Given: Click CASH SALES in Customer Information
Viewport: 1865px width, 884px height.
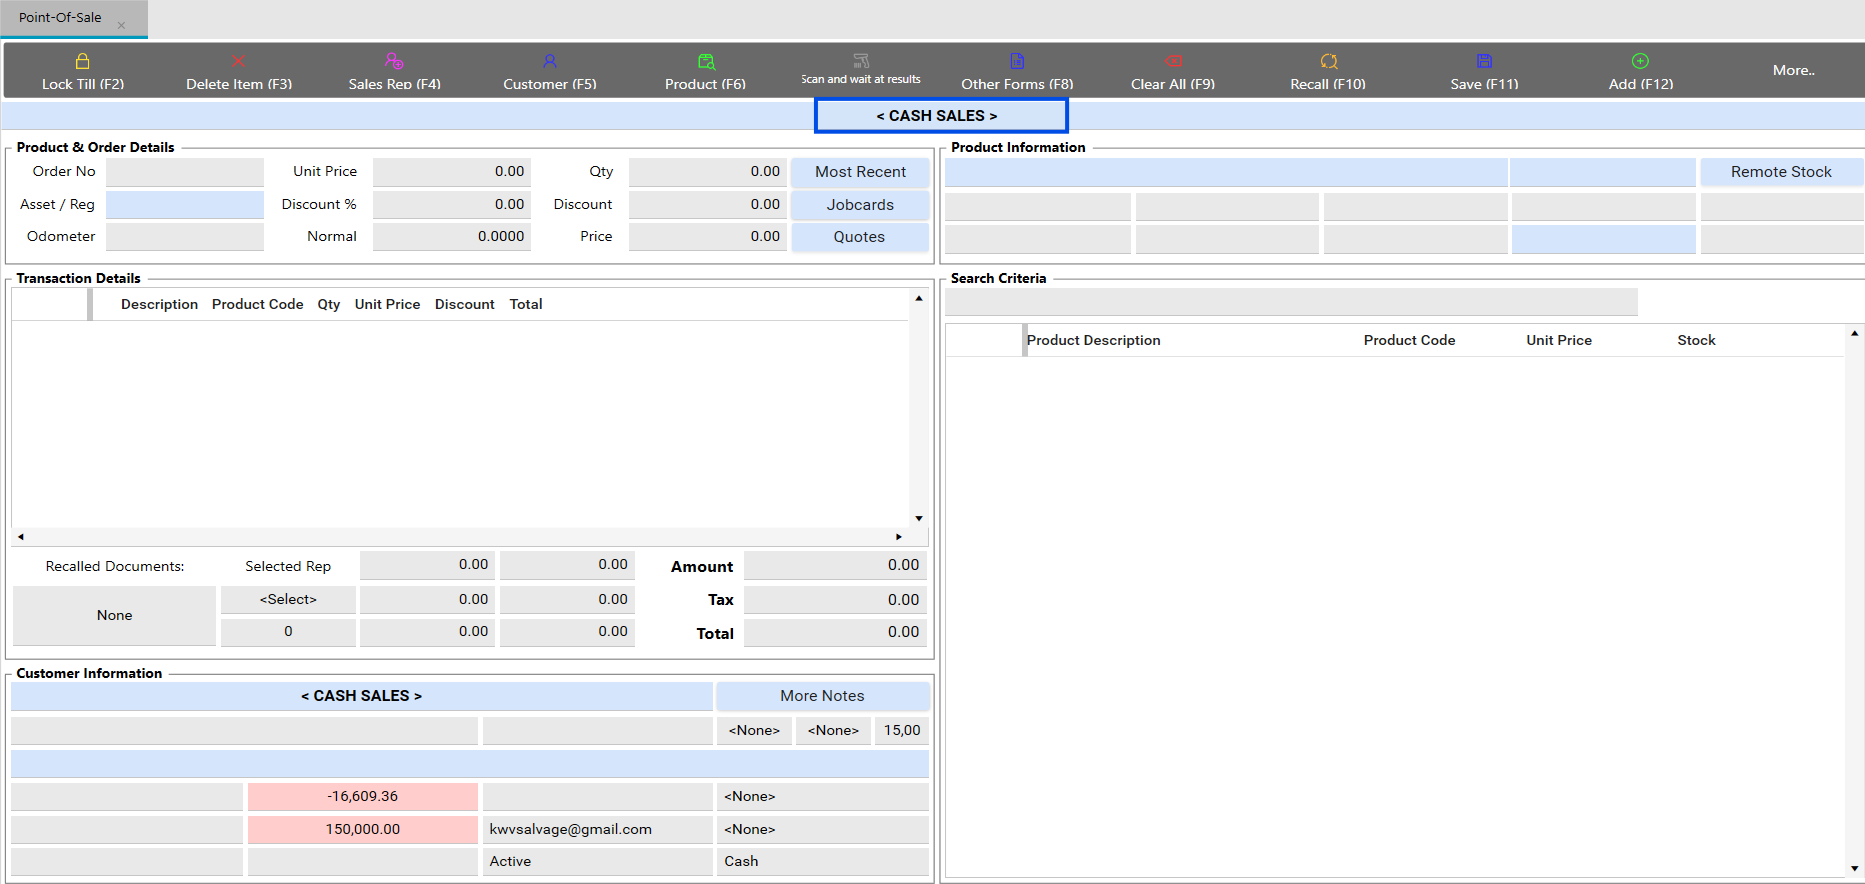Looking at the screenshot, I should (362, 696).
